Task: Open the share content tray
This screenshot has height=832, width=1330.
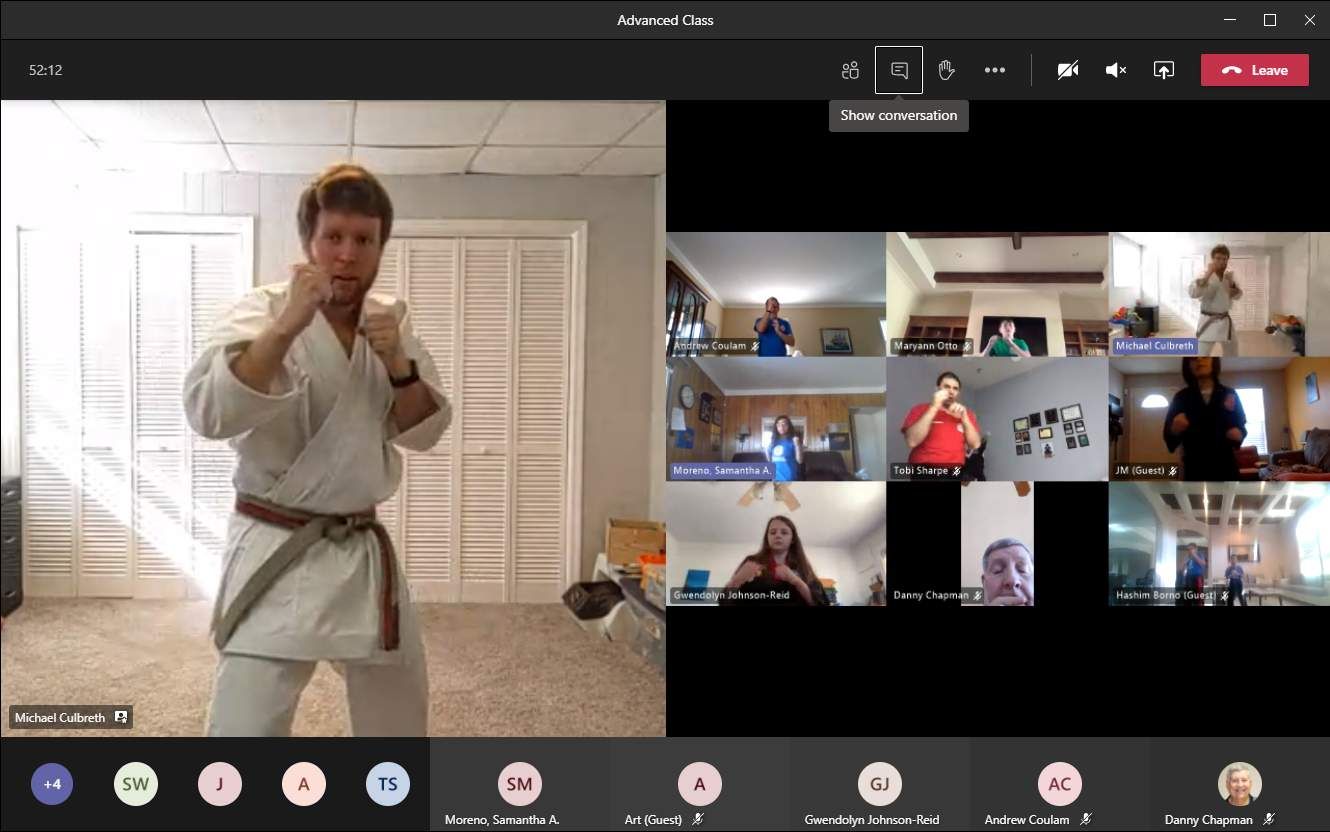Action: coord(1163,70)
